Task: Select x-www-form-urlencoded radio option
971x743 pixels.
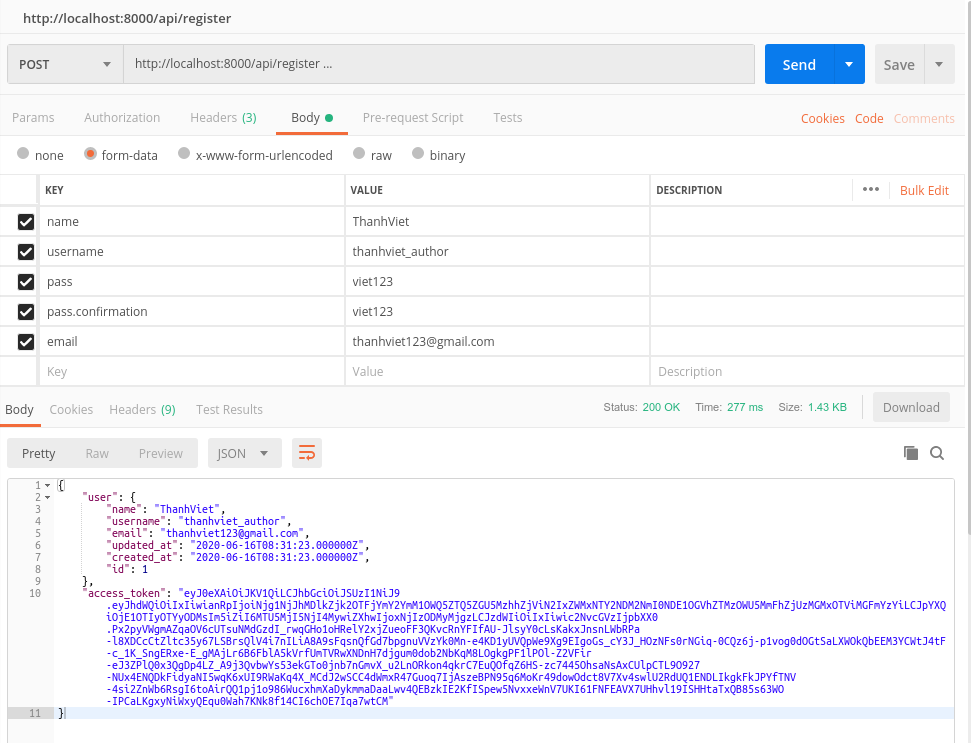Action: click(184, 155)
